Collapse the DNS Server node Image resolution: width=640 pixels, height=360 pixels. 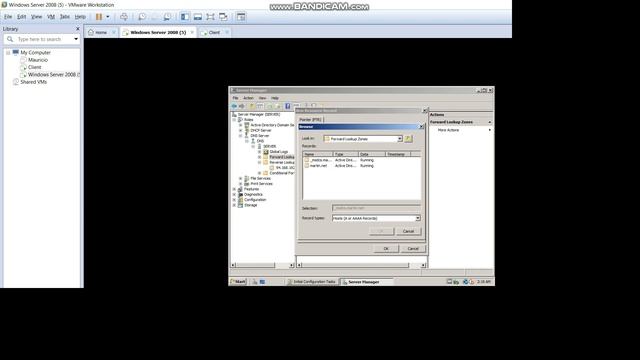pyautogui.click(x=240, y=136)
